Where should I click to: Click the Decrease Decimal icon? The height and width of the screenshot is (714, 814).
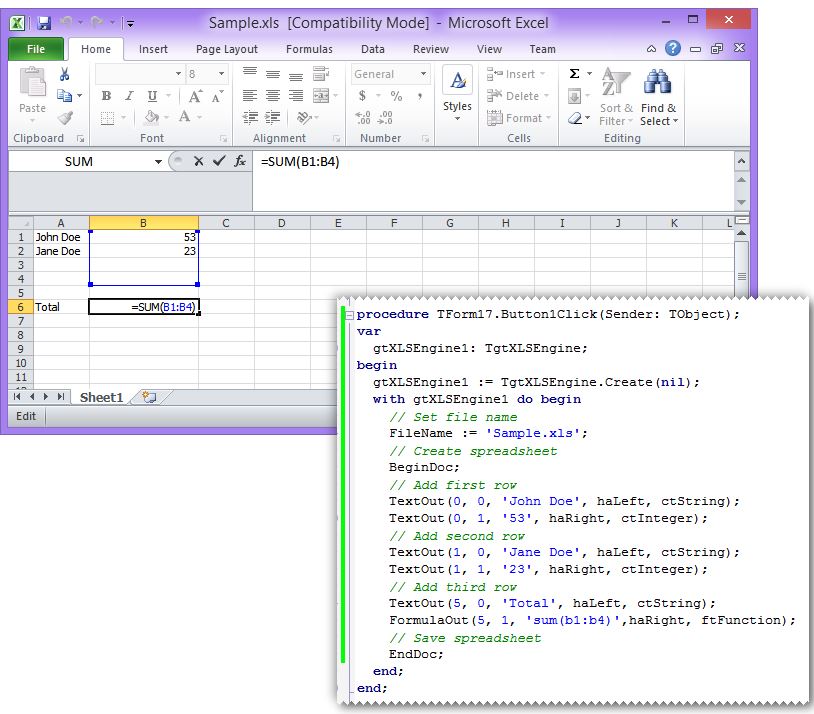pyautogui.click(x=385, y=118)
